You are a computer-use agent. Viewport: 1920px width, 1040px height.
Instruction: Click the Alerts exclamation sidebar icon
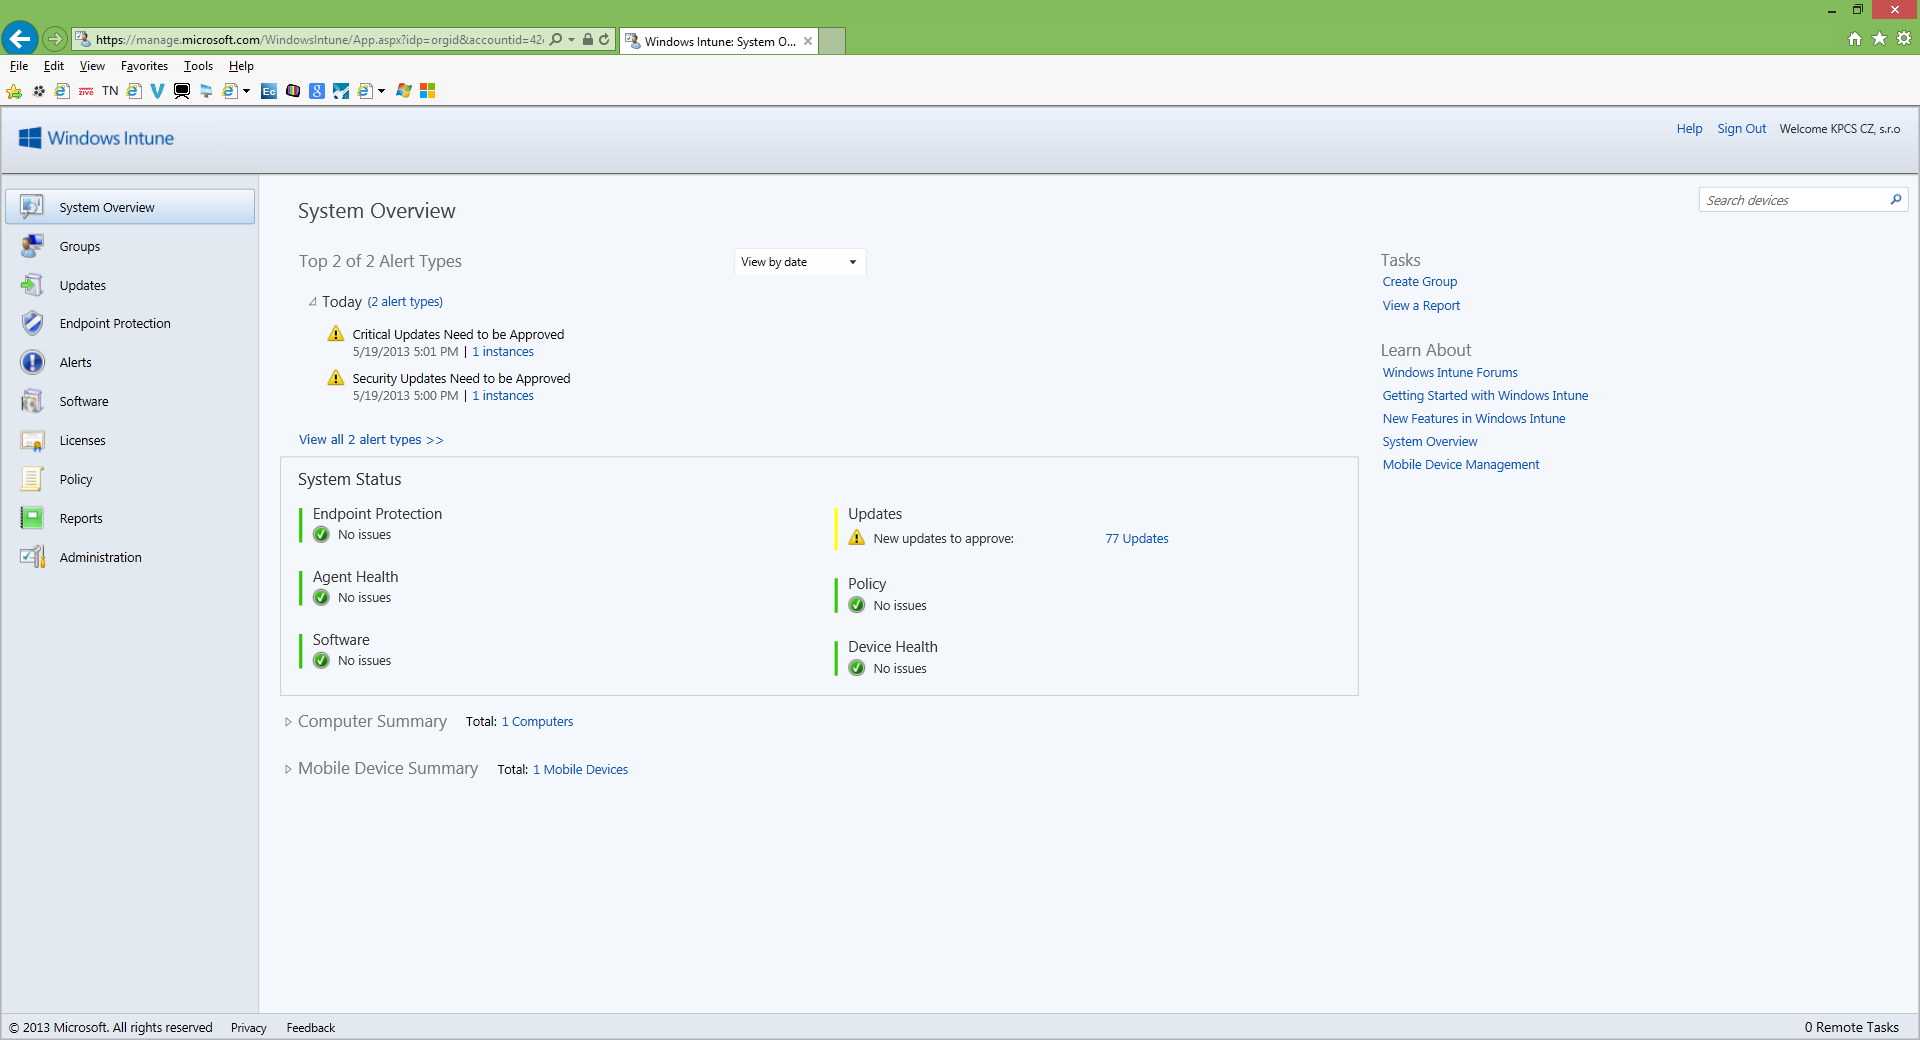pos(32,362)
